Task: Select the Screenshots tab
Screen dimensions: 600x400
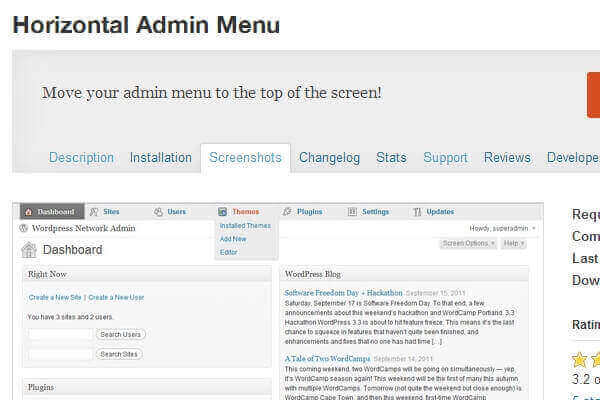Action: [245, 158]
